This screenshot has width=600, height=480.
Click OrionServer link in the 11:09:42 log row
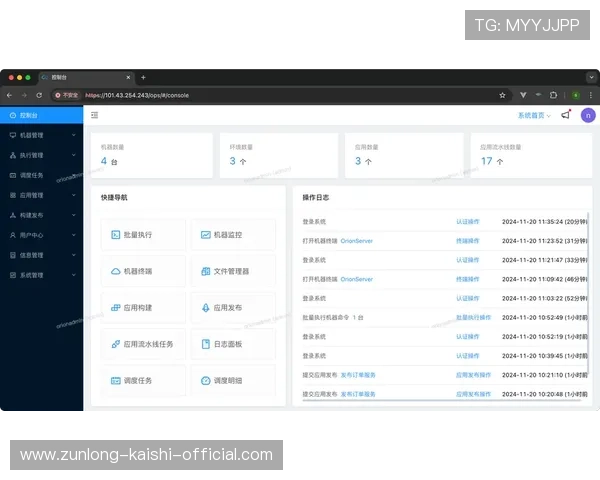pyautogui.click(x=357, y=279)
